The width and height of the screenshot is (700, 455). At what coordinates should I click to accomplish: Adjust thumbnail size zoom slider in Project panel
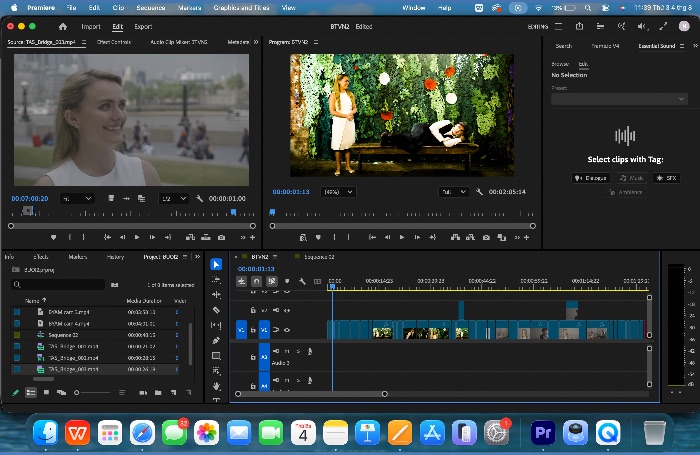[x=92, y=392]
